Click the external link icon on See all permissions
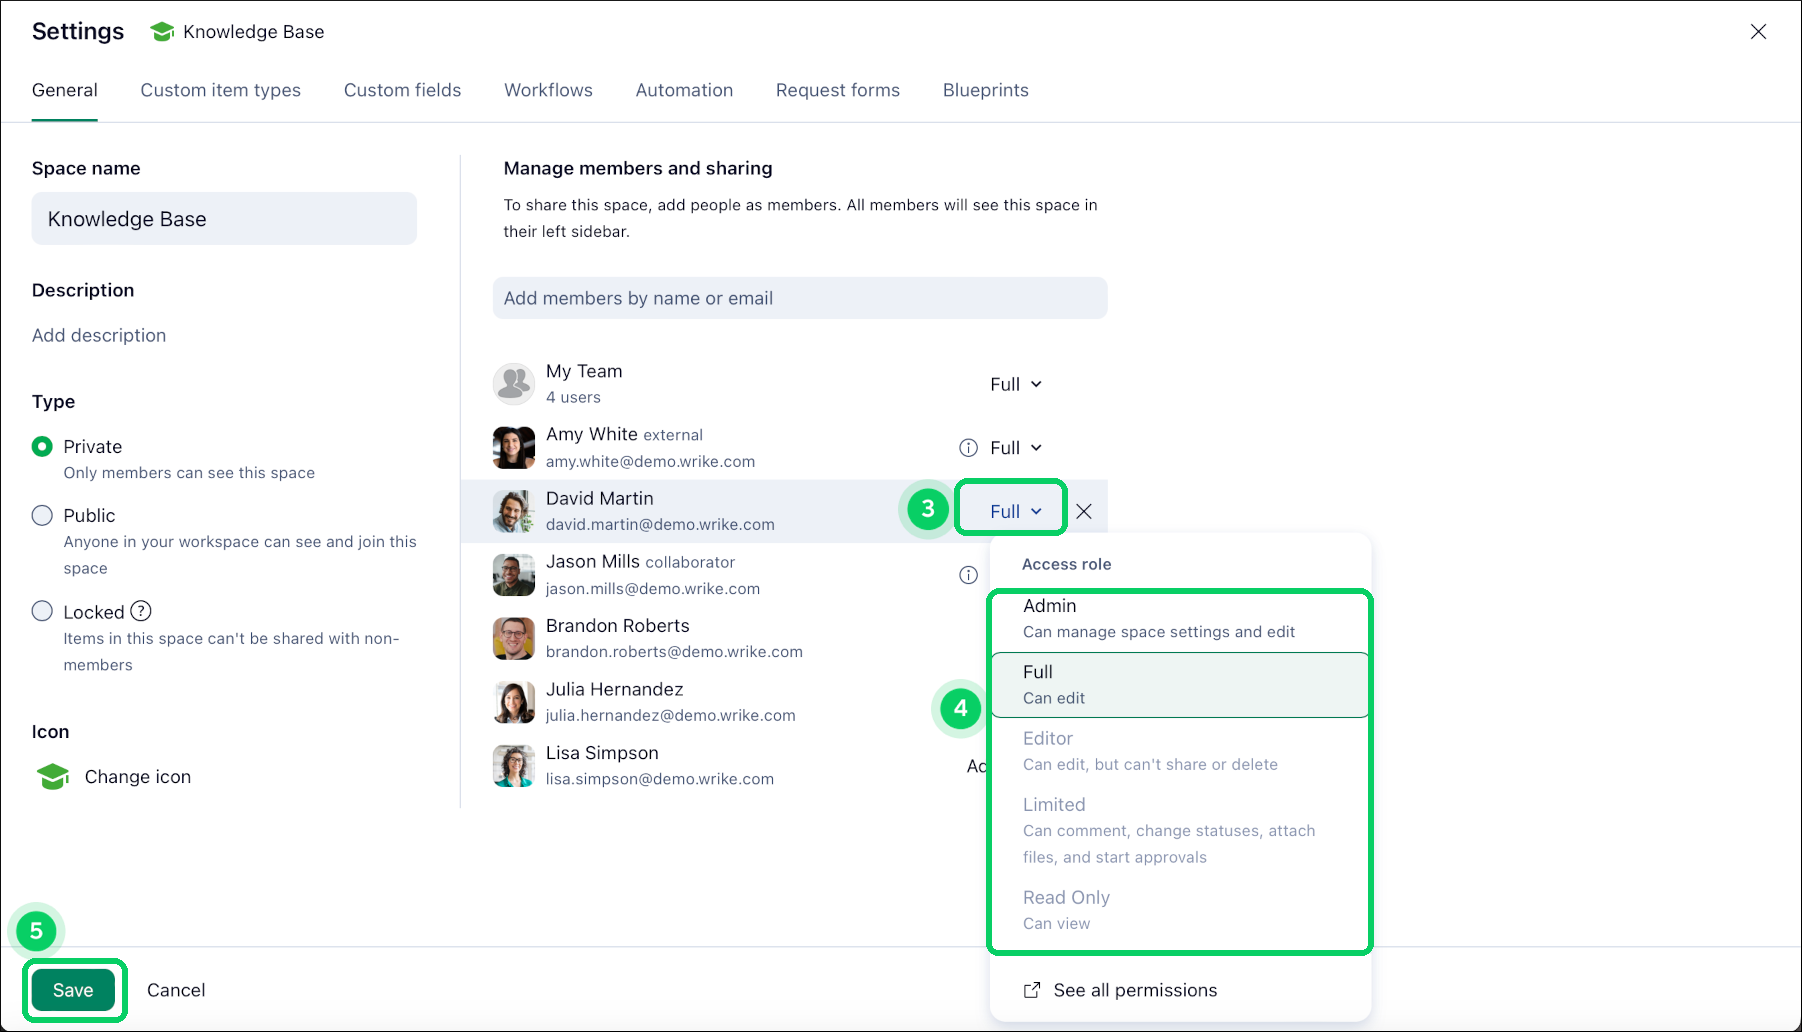The image size is (1802, 1032). 1030,989
